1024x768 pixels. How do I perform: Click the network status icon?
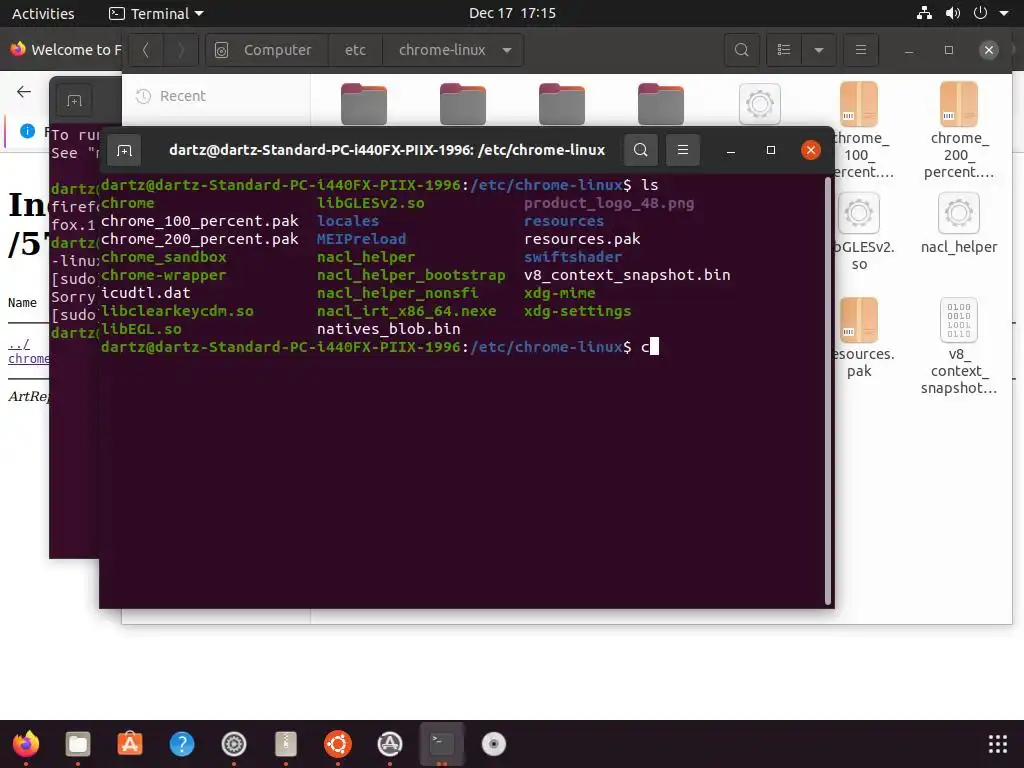click(924, 13)
